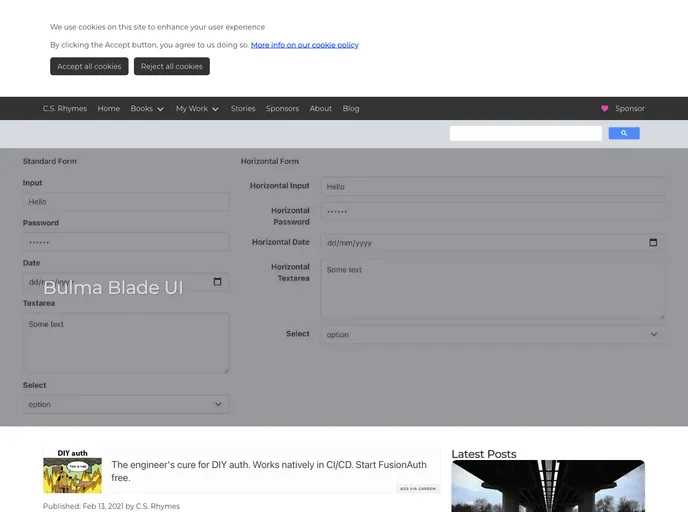Open the Blog page

[x=351, y=108]
